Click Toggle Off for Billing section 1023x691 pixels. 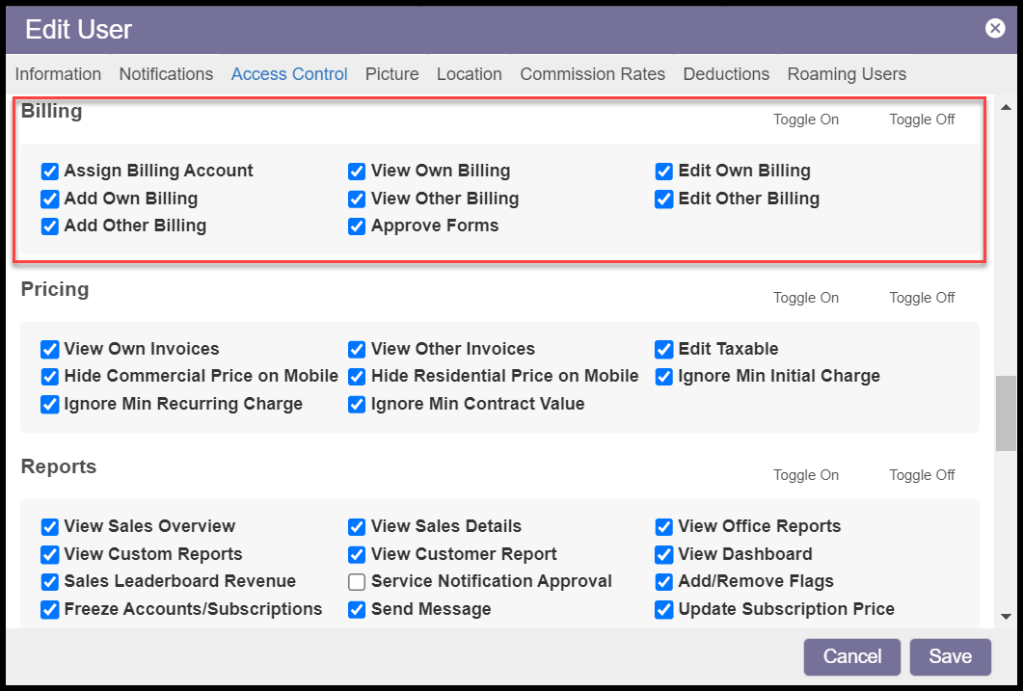pyautogui.click(x=922, y=120)
